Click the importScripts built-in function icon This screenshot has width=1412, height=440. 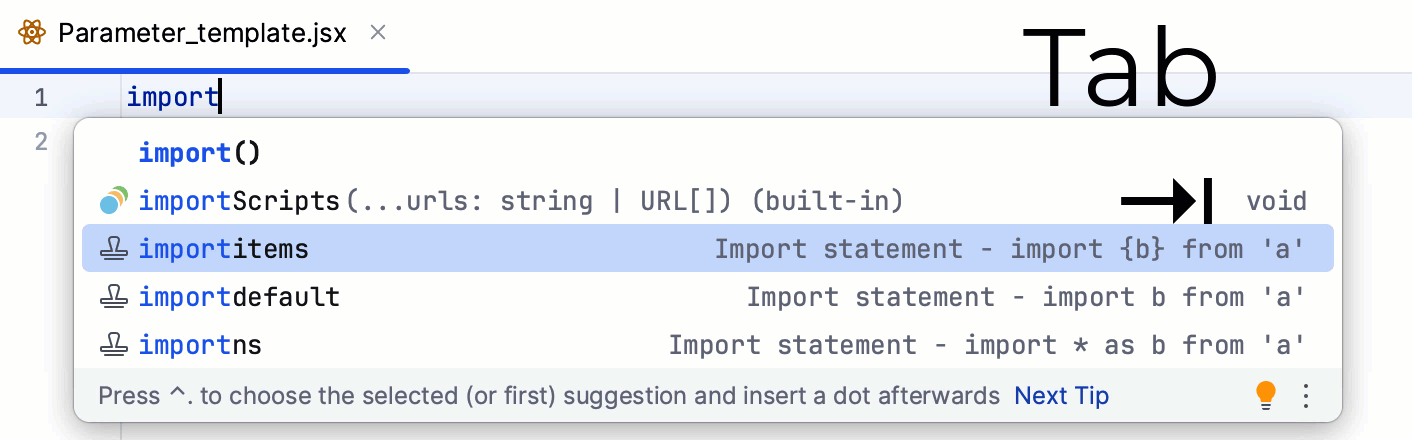(114, 201)
